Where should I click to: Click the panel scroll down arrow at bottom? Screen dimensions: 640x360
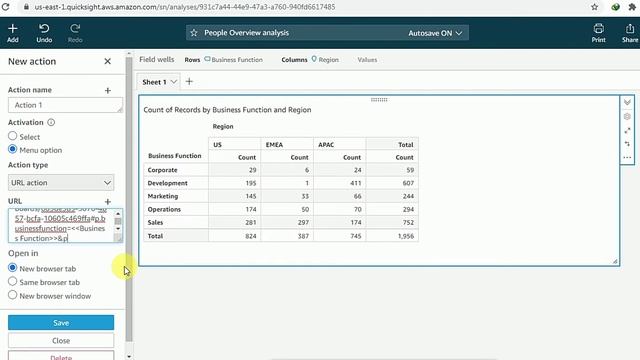coord(129,356)
